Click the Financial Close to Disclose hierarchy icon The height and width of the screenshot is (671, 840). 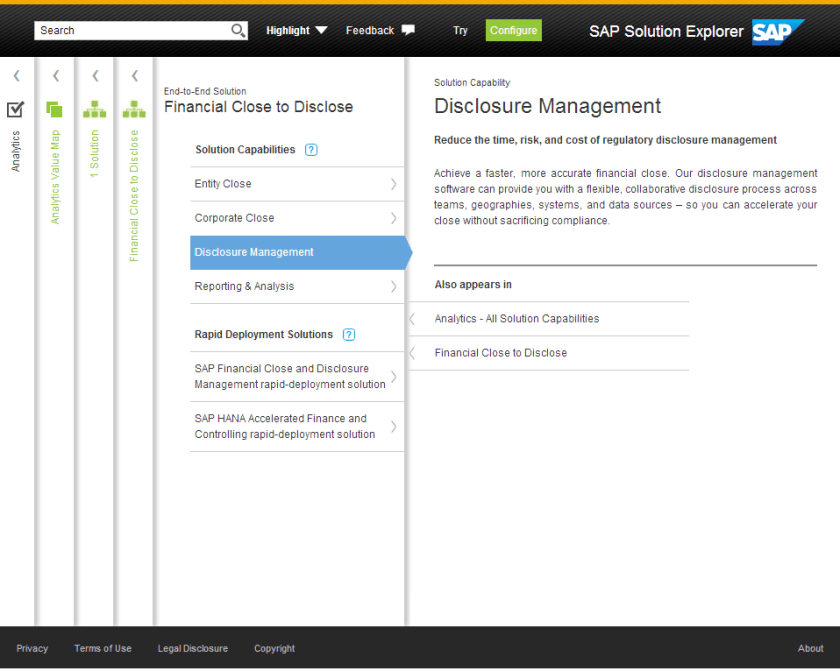[134, 110]
